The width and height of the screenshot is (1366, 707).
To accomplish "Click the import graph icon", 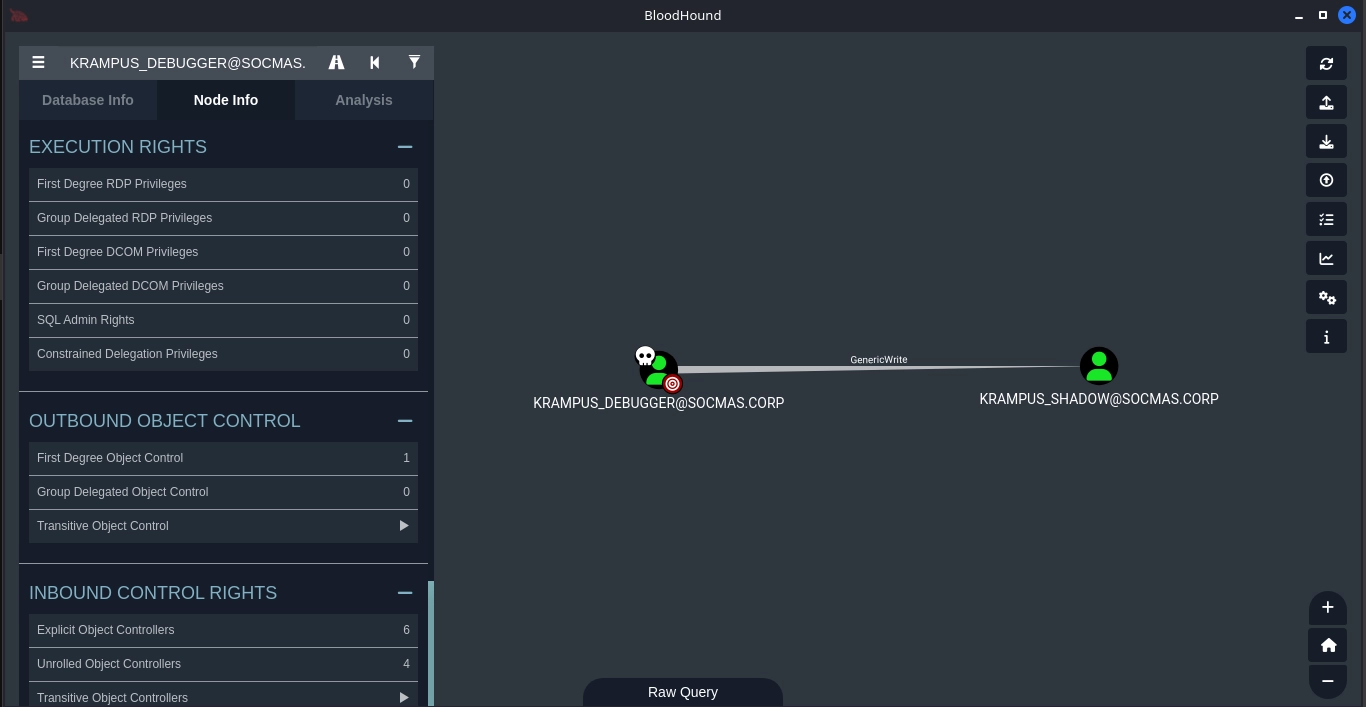I will 1326,141.
